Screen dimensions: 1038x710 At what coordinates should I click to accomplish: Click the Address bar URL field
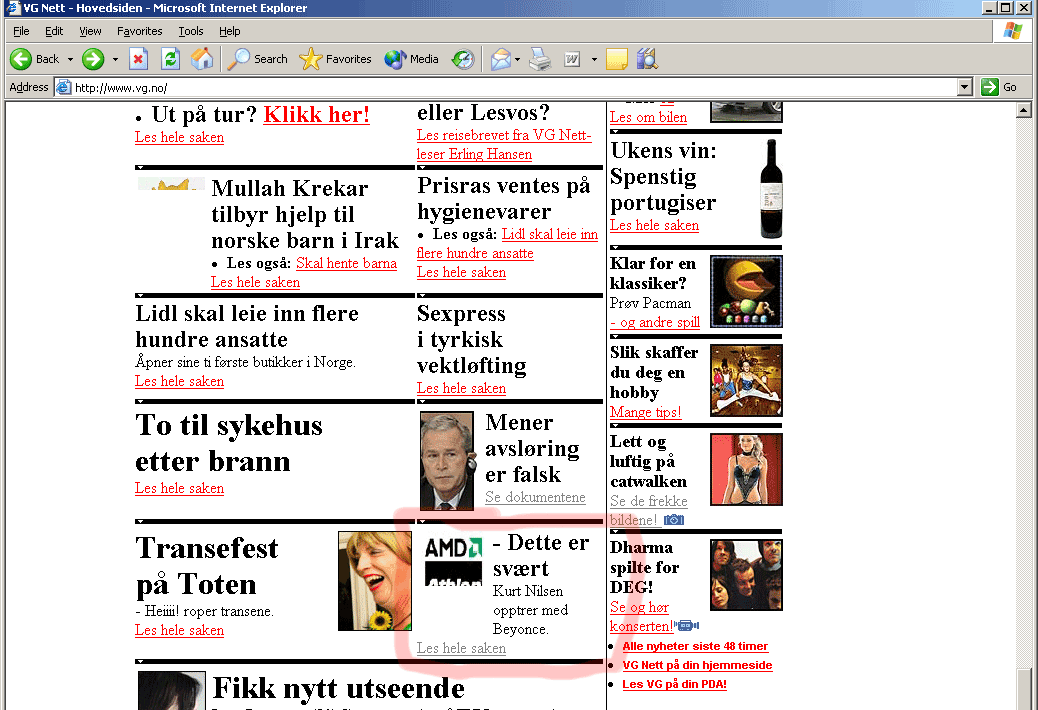coord(513,87)
